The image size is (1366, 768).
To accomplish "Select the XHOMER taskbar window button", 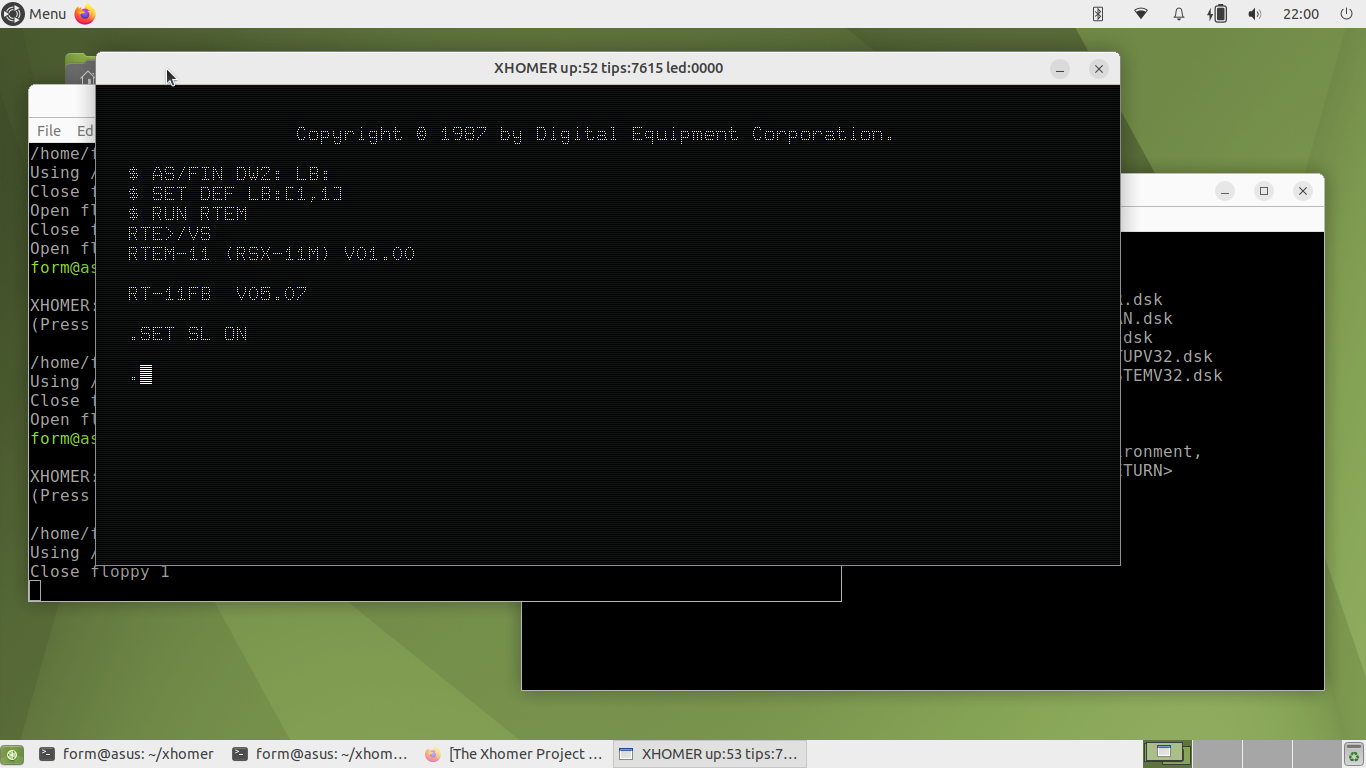I will (x=708, y=754).
